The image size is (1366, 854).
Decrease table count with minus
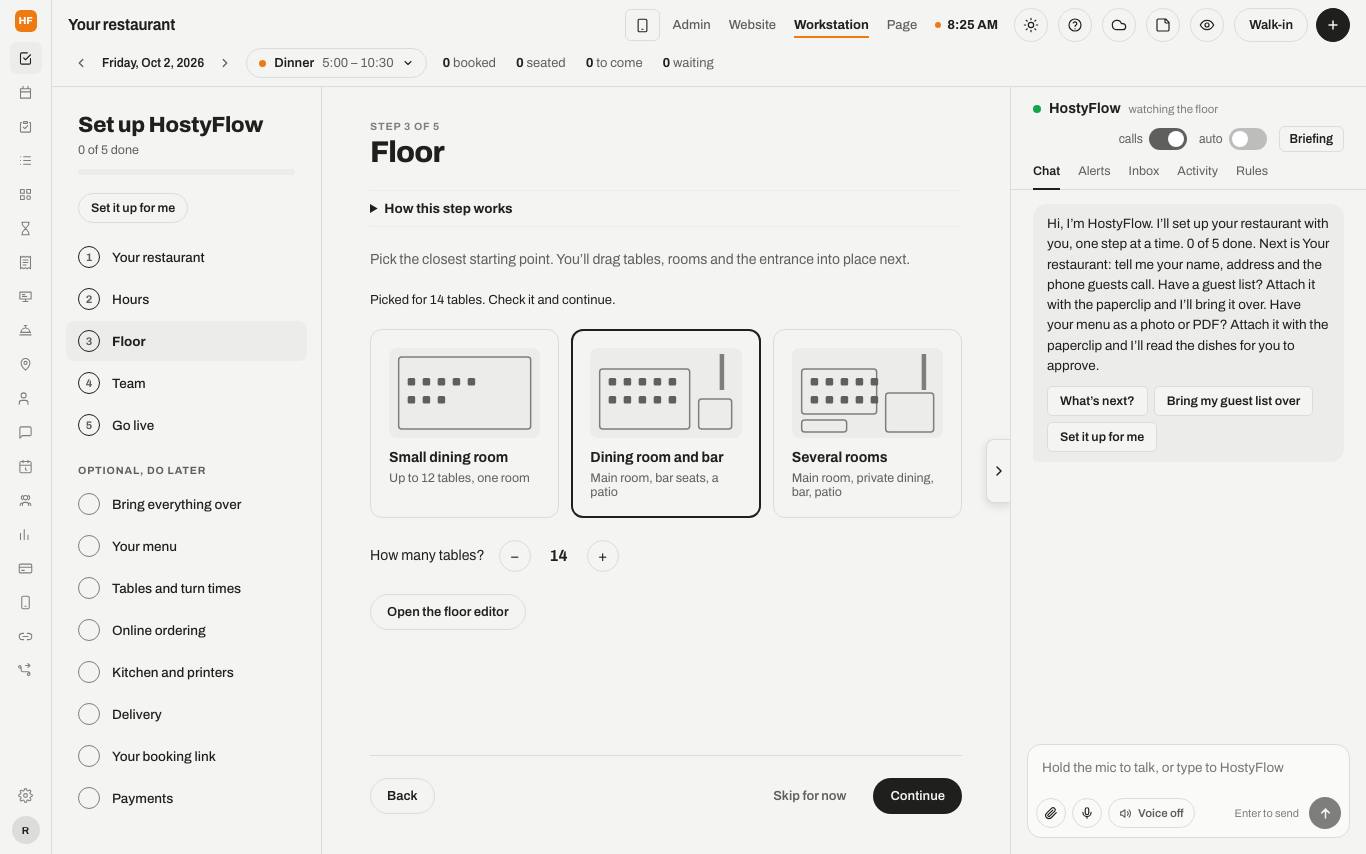pos(514,556)
